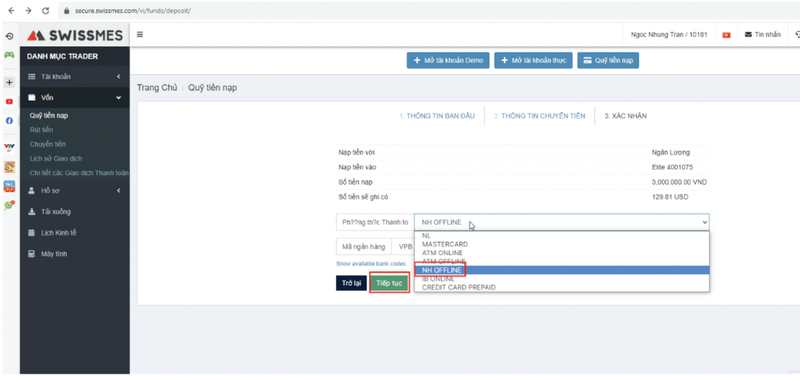Image resolution: width=800 pixels, height=376 pixels.
Task: Click Ngân Lượng payment value
Action: point(671,153)
